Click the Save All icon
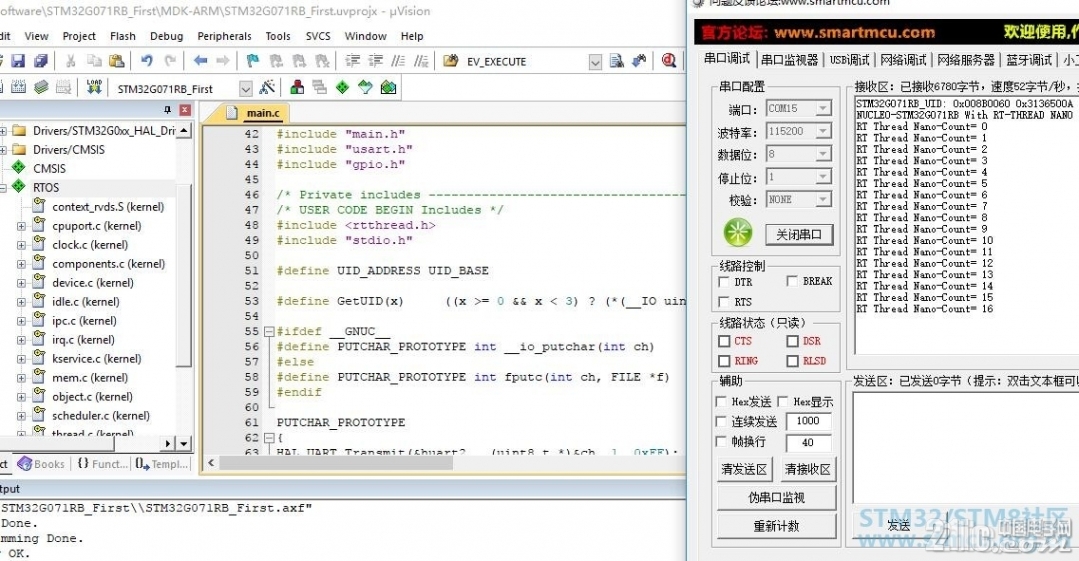 click(41, 61)
